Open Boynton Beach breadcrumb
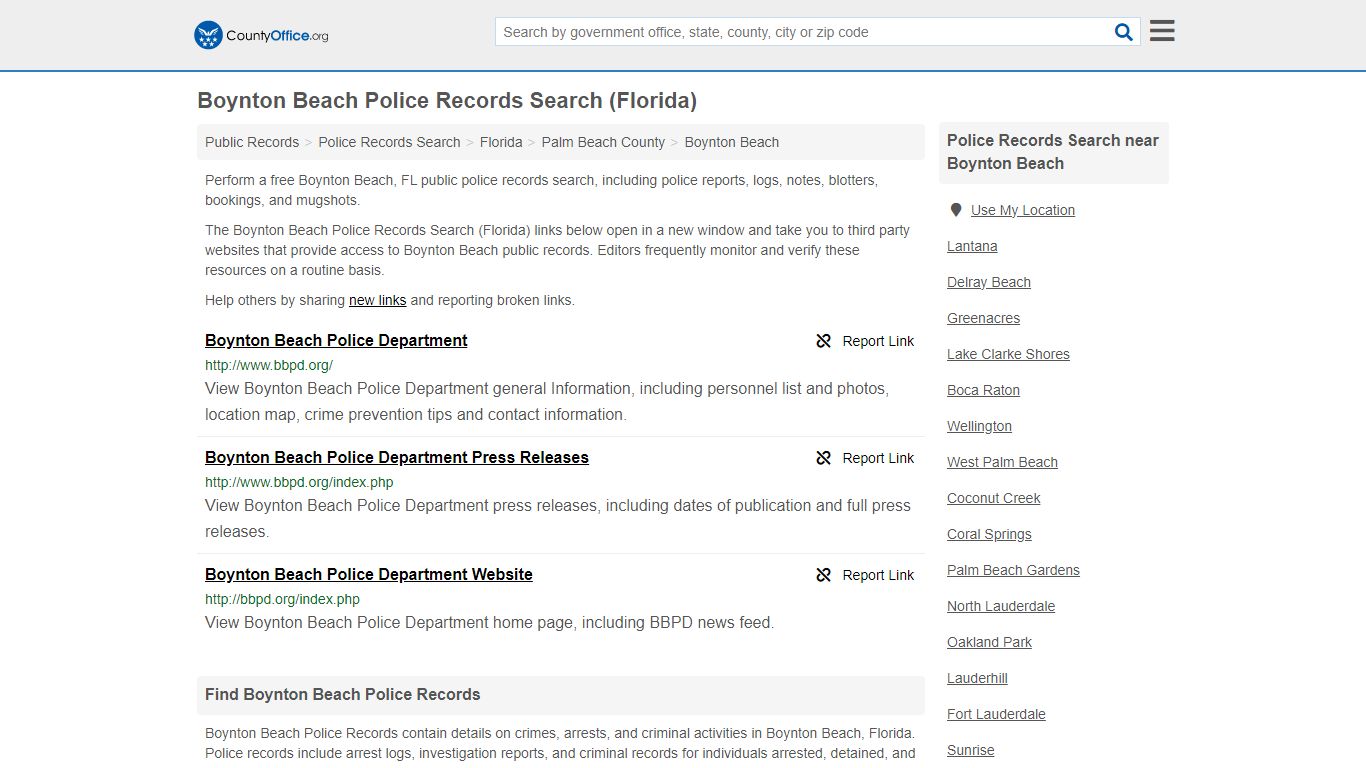The image size is (1366, 768). [x=732, y=142]
